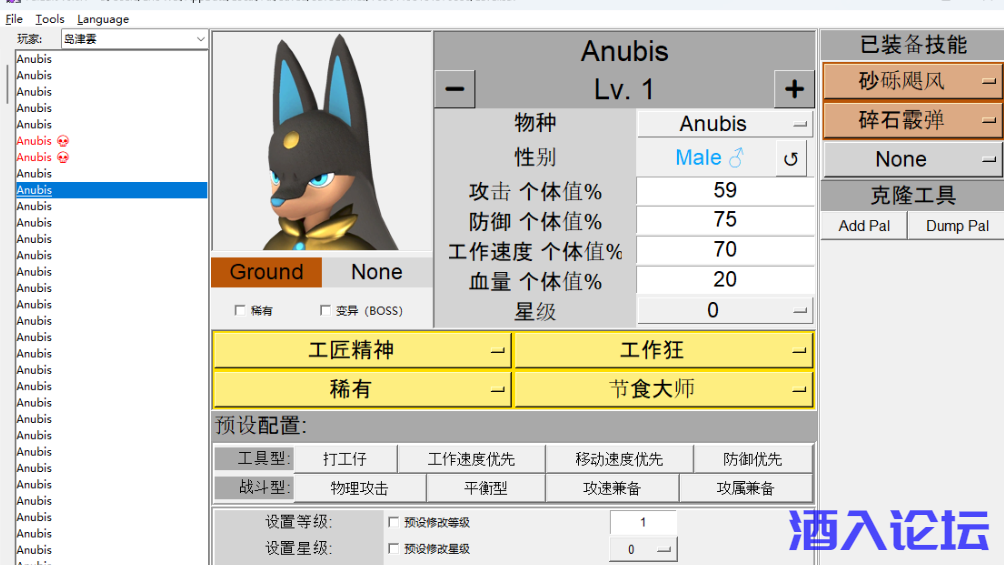Click the Lv. 1 level text
This screenshot has width=1004, height=565.
tap(624, 89)
